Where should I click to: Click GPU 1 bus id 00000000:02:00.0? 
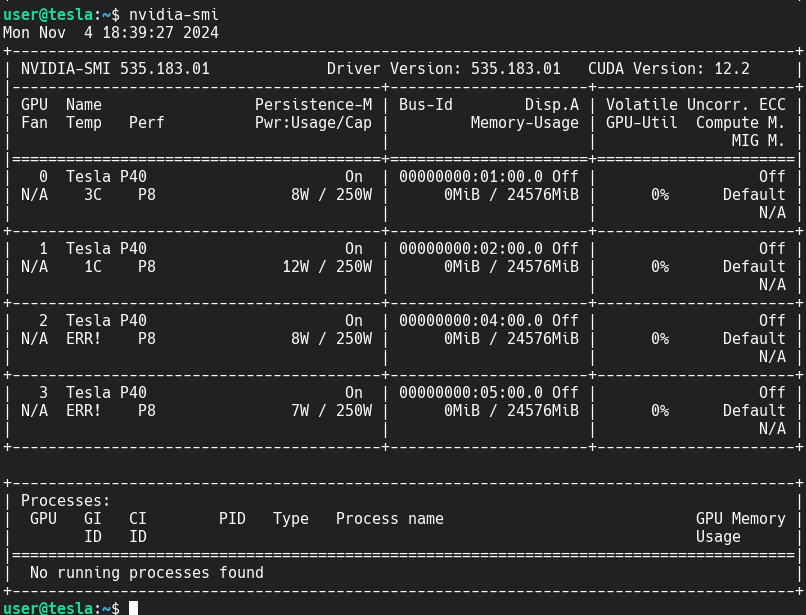click(471, 248)
